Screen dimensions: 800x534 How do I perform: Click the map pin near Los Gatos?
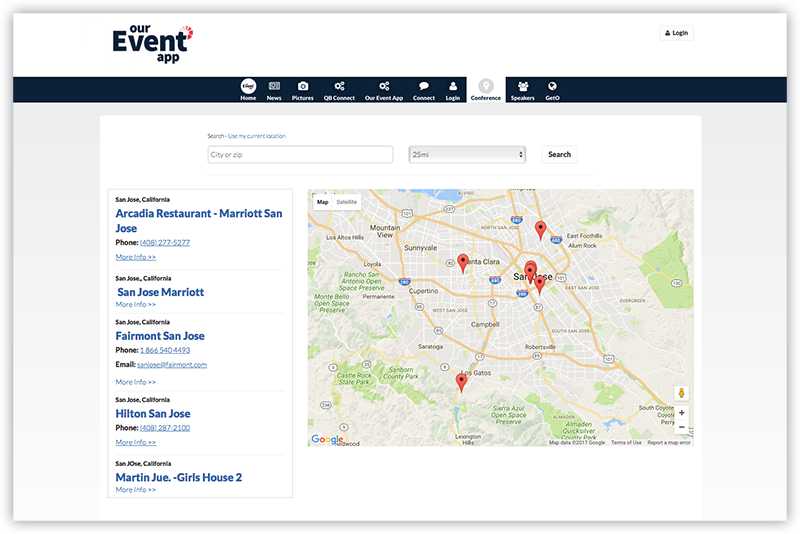pos(461,383)
